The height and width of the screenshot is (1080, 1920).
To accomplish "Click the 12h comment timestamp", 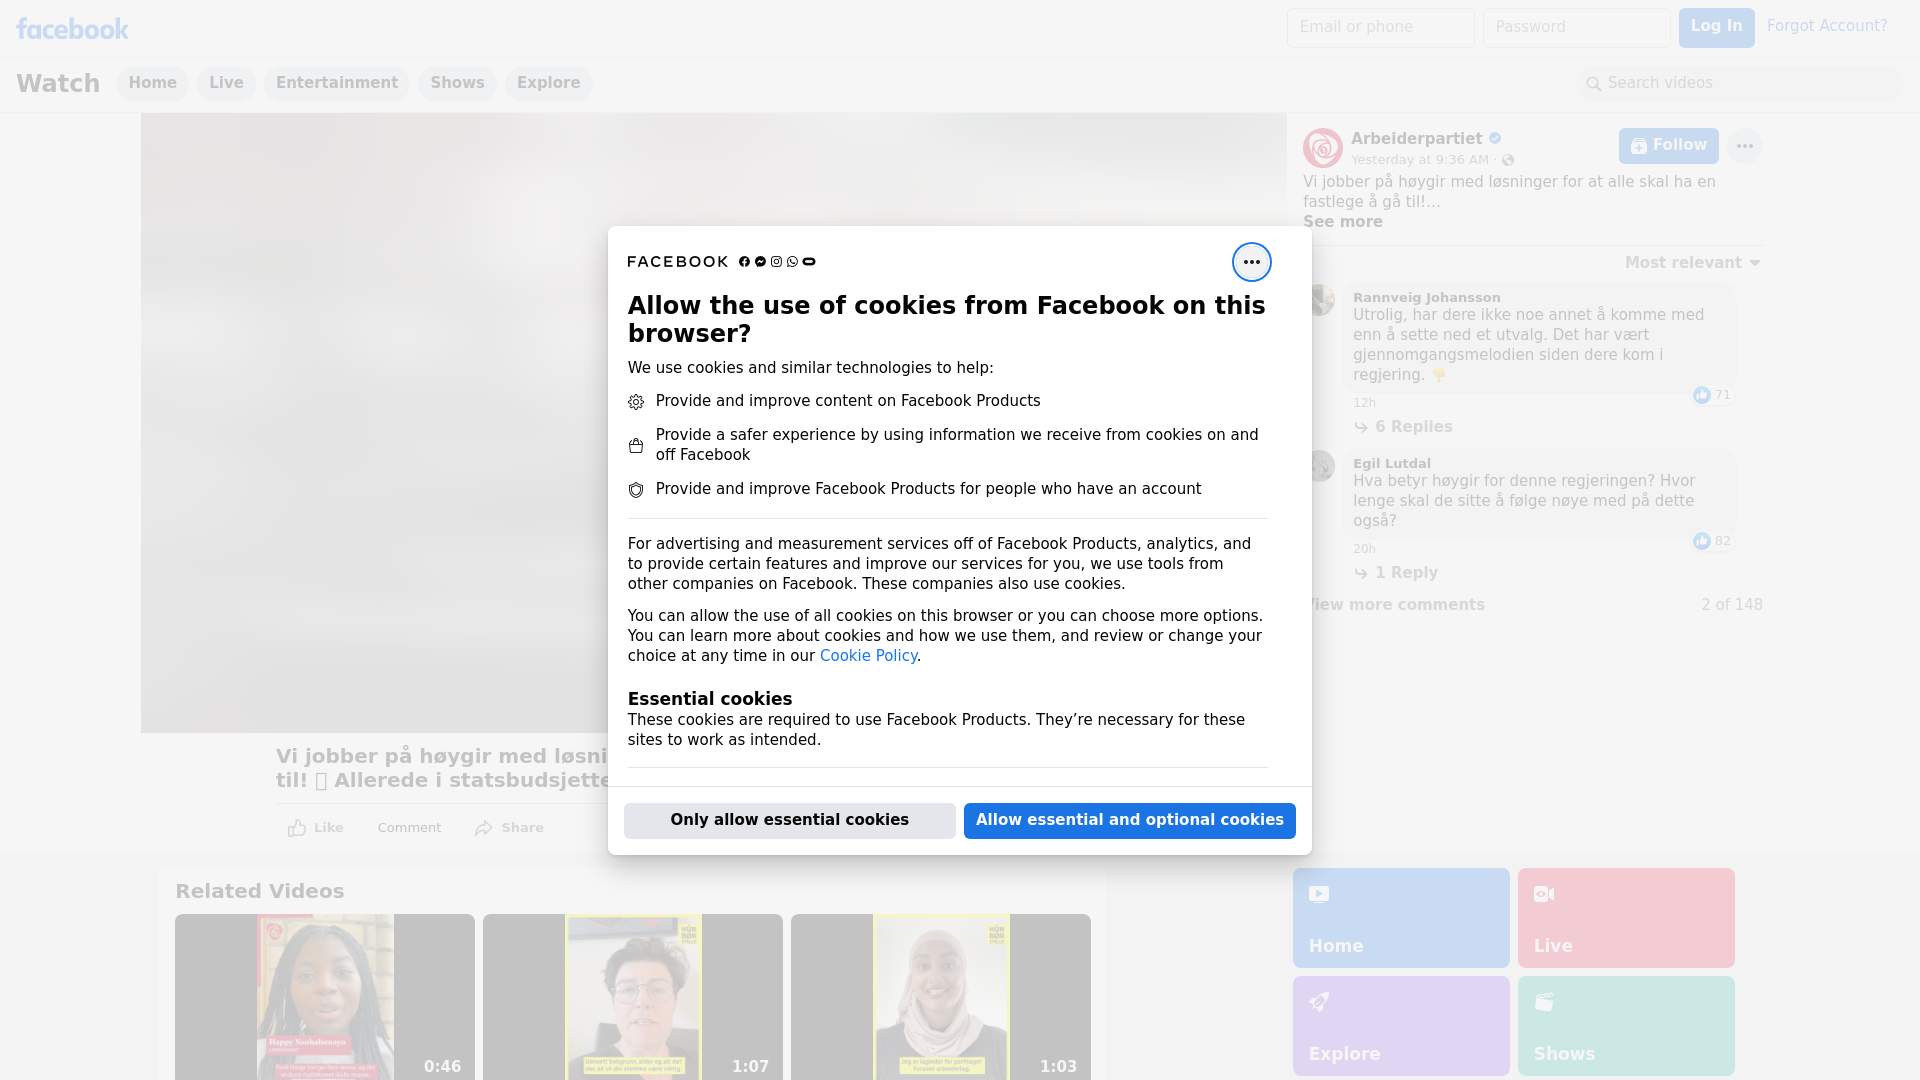I will coord(1364,403).
